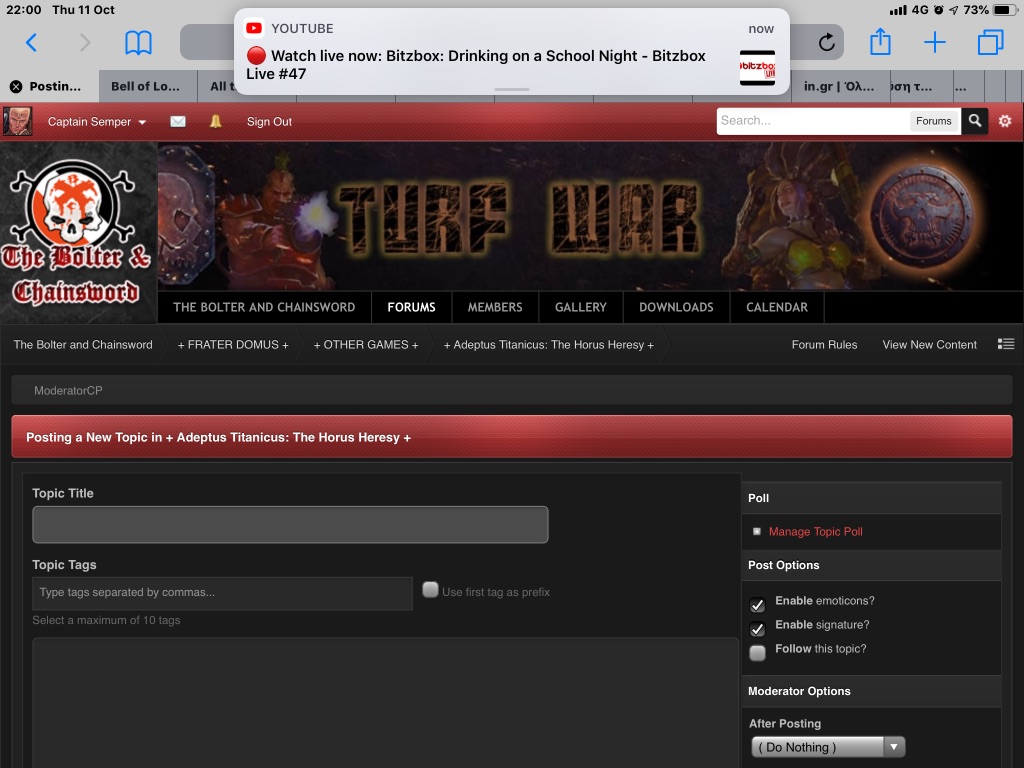Open the After Posting dropdown
This screenshot has height=768, width=1024.
tap(828, 747)
